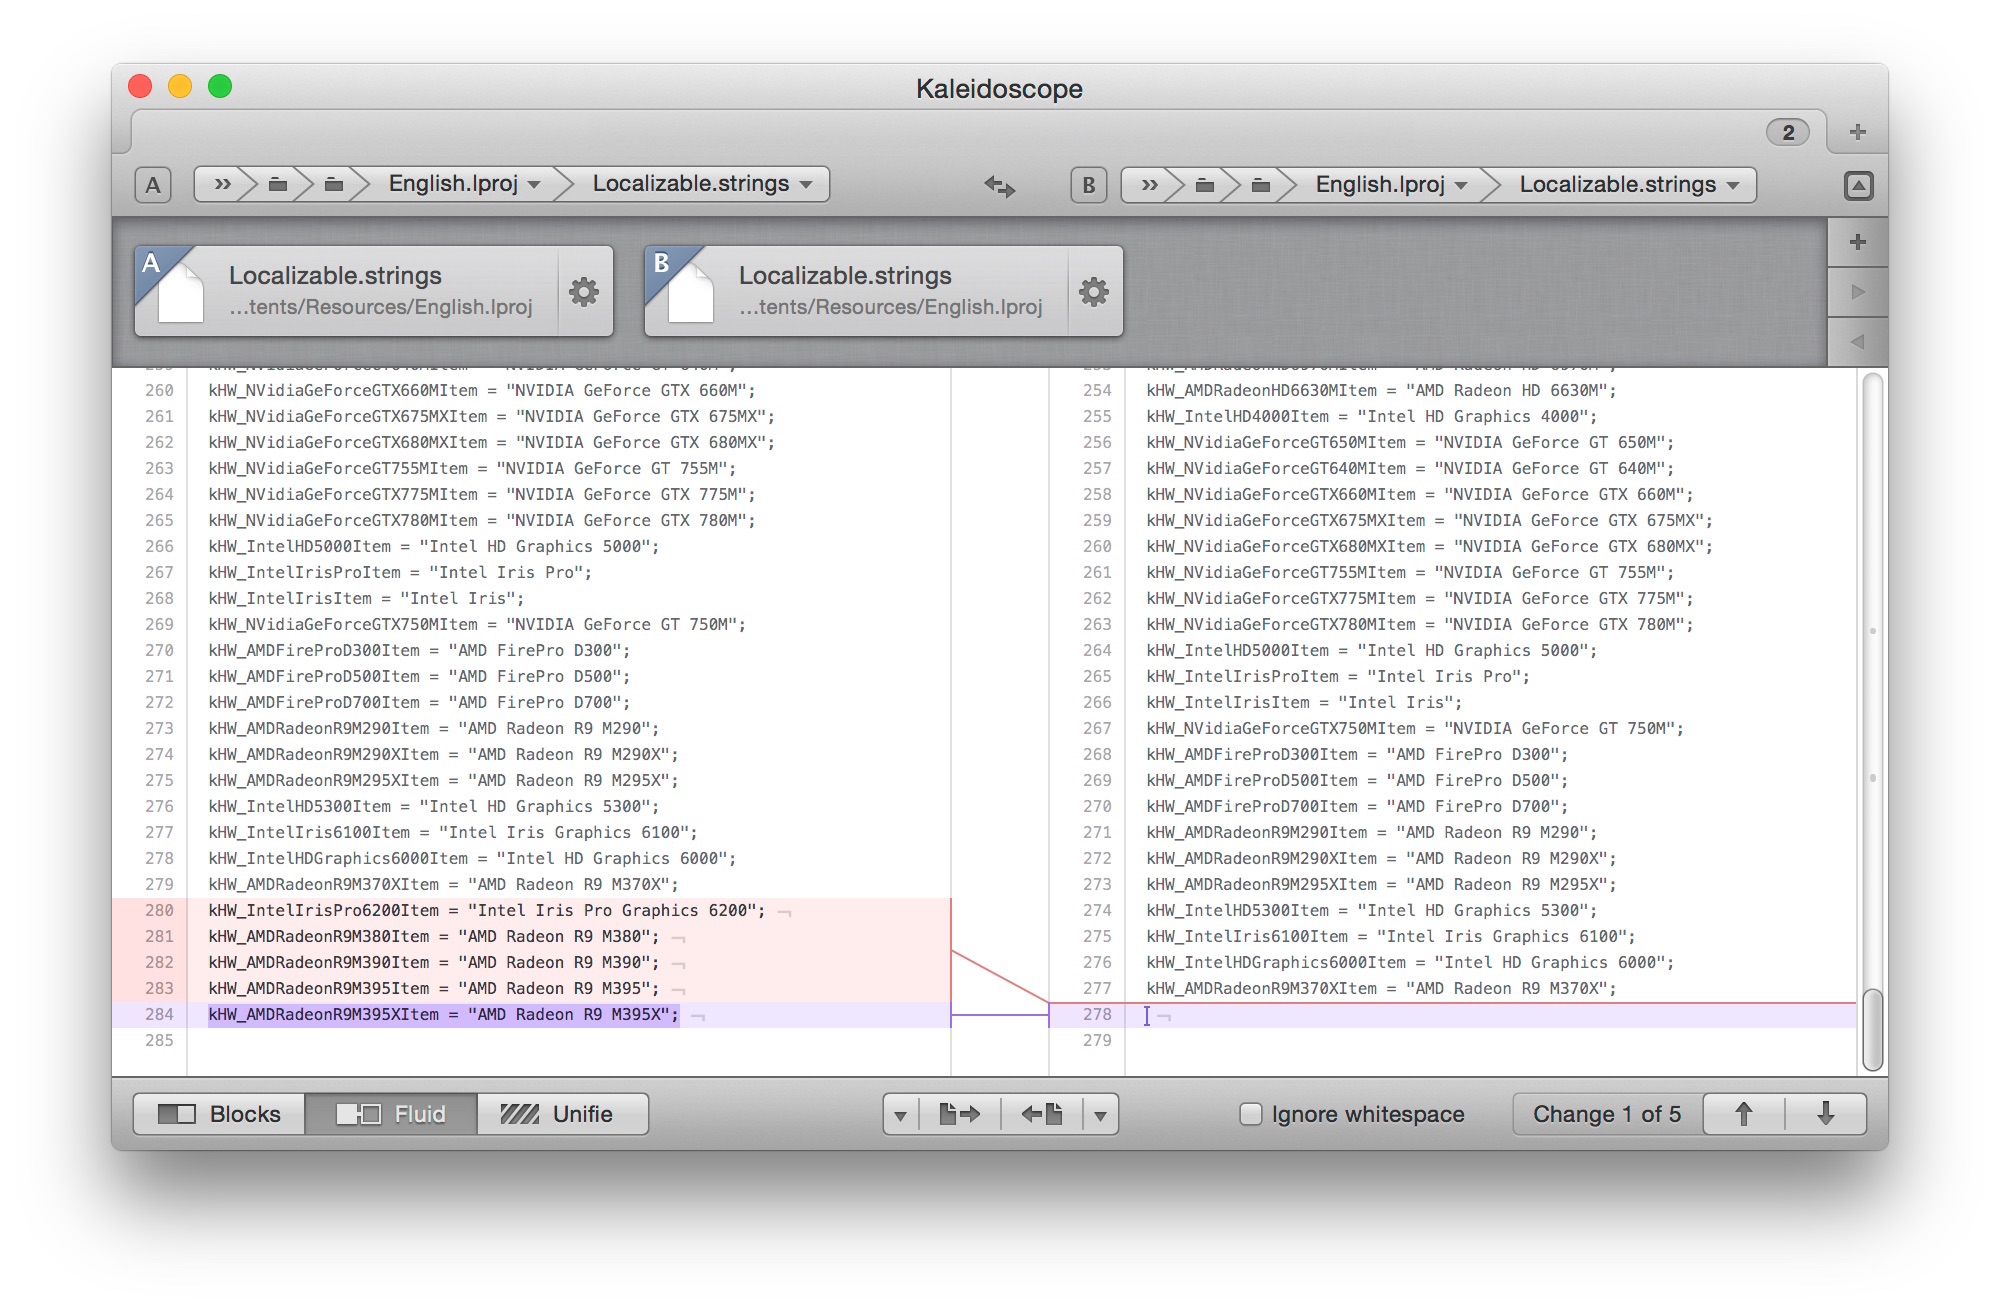Go to the previous change (up arrow)
The width and height of the screenshot is (2000, 1310).
tap(1743, 1114)
